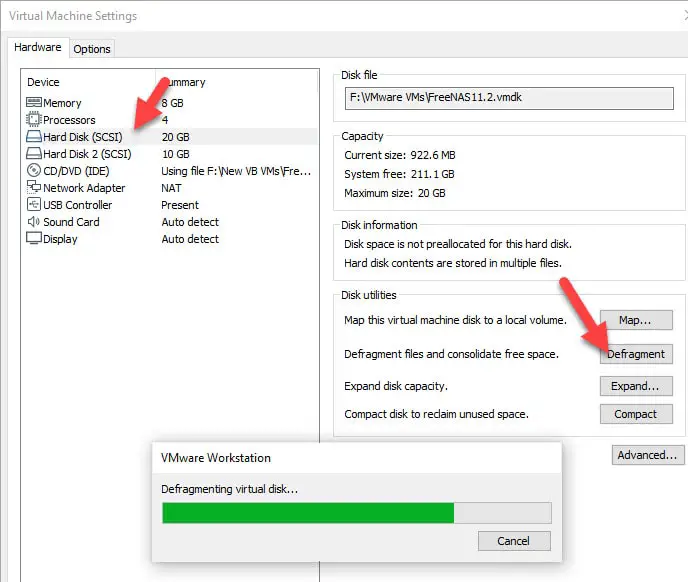
Task: Select the Sound Card row label
Action: click(72, 222)
